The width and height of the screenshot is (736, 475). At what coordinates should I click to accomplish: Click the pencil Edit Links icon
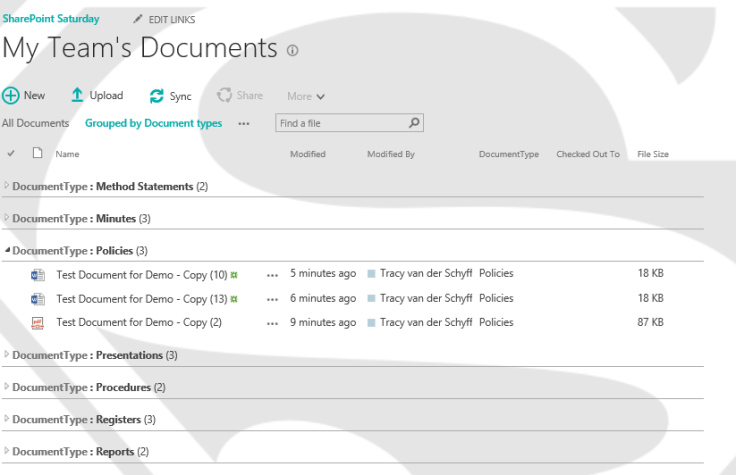(138, 20)
